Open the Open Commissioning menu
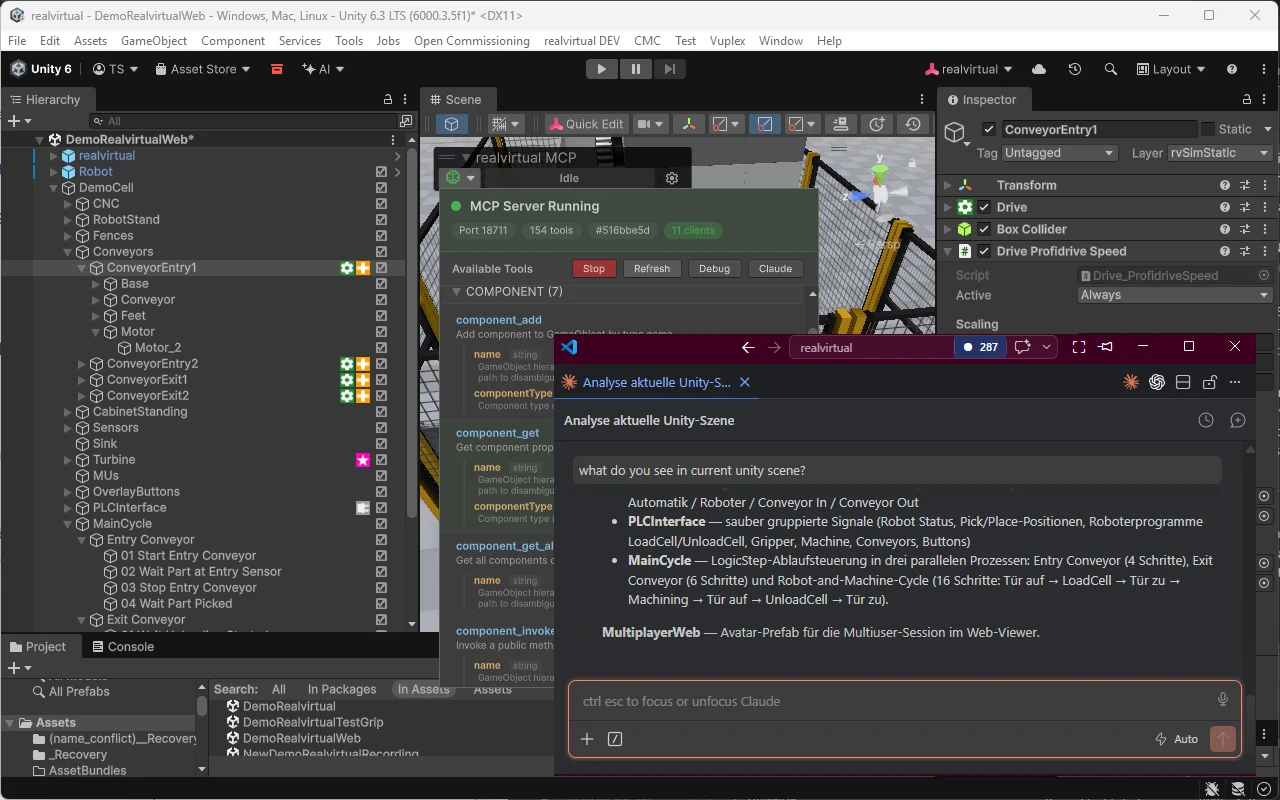The width and height of the screenshot is (1280, 800). (472, 41)
